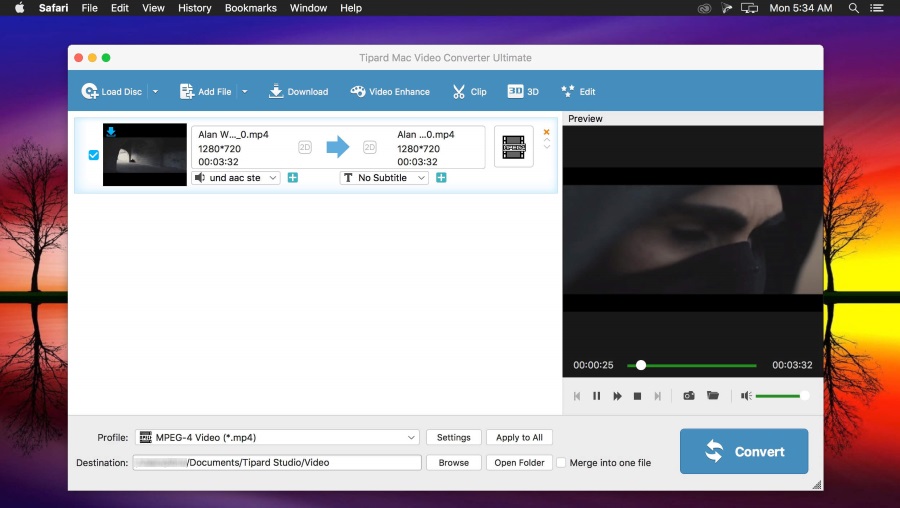Open the 3D settings tool
The image size is (900, 508).
[523, 91]
